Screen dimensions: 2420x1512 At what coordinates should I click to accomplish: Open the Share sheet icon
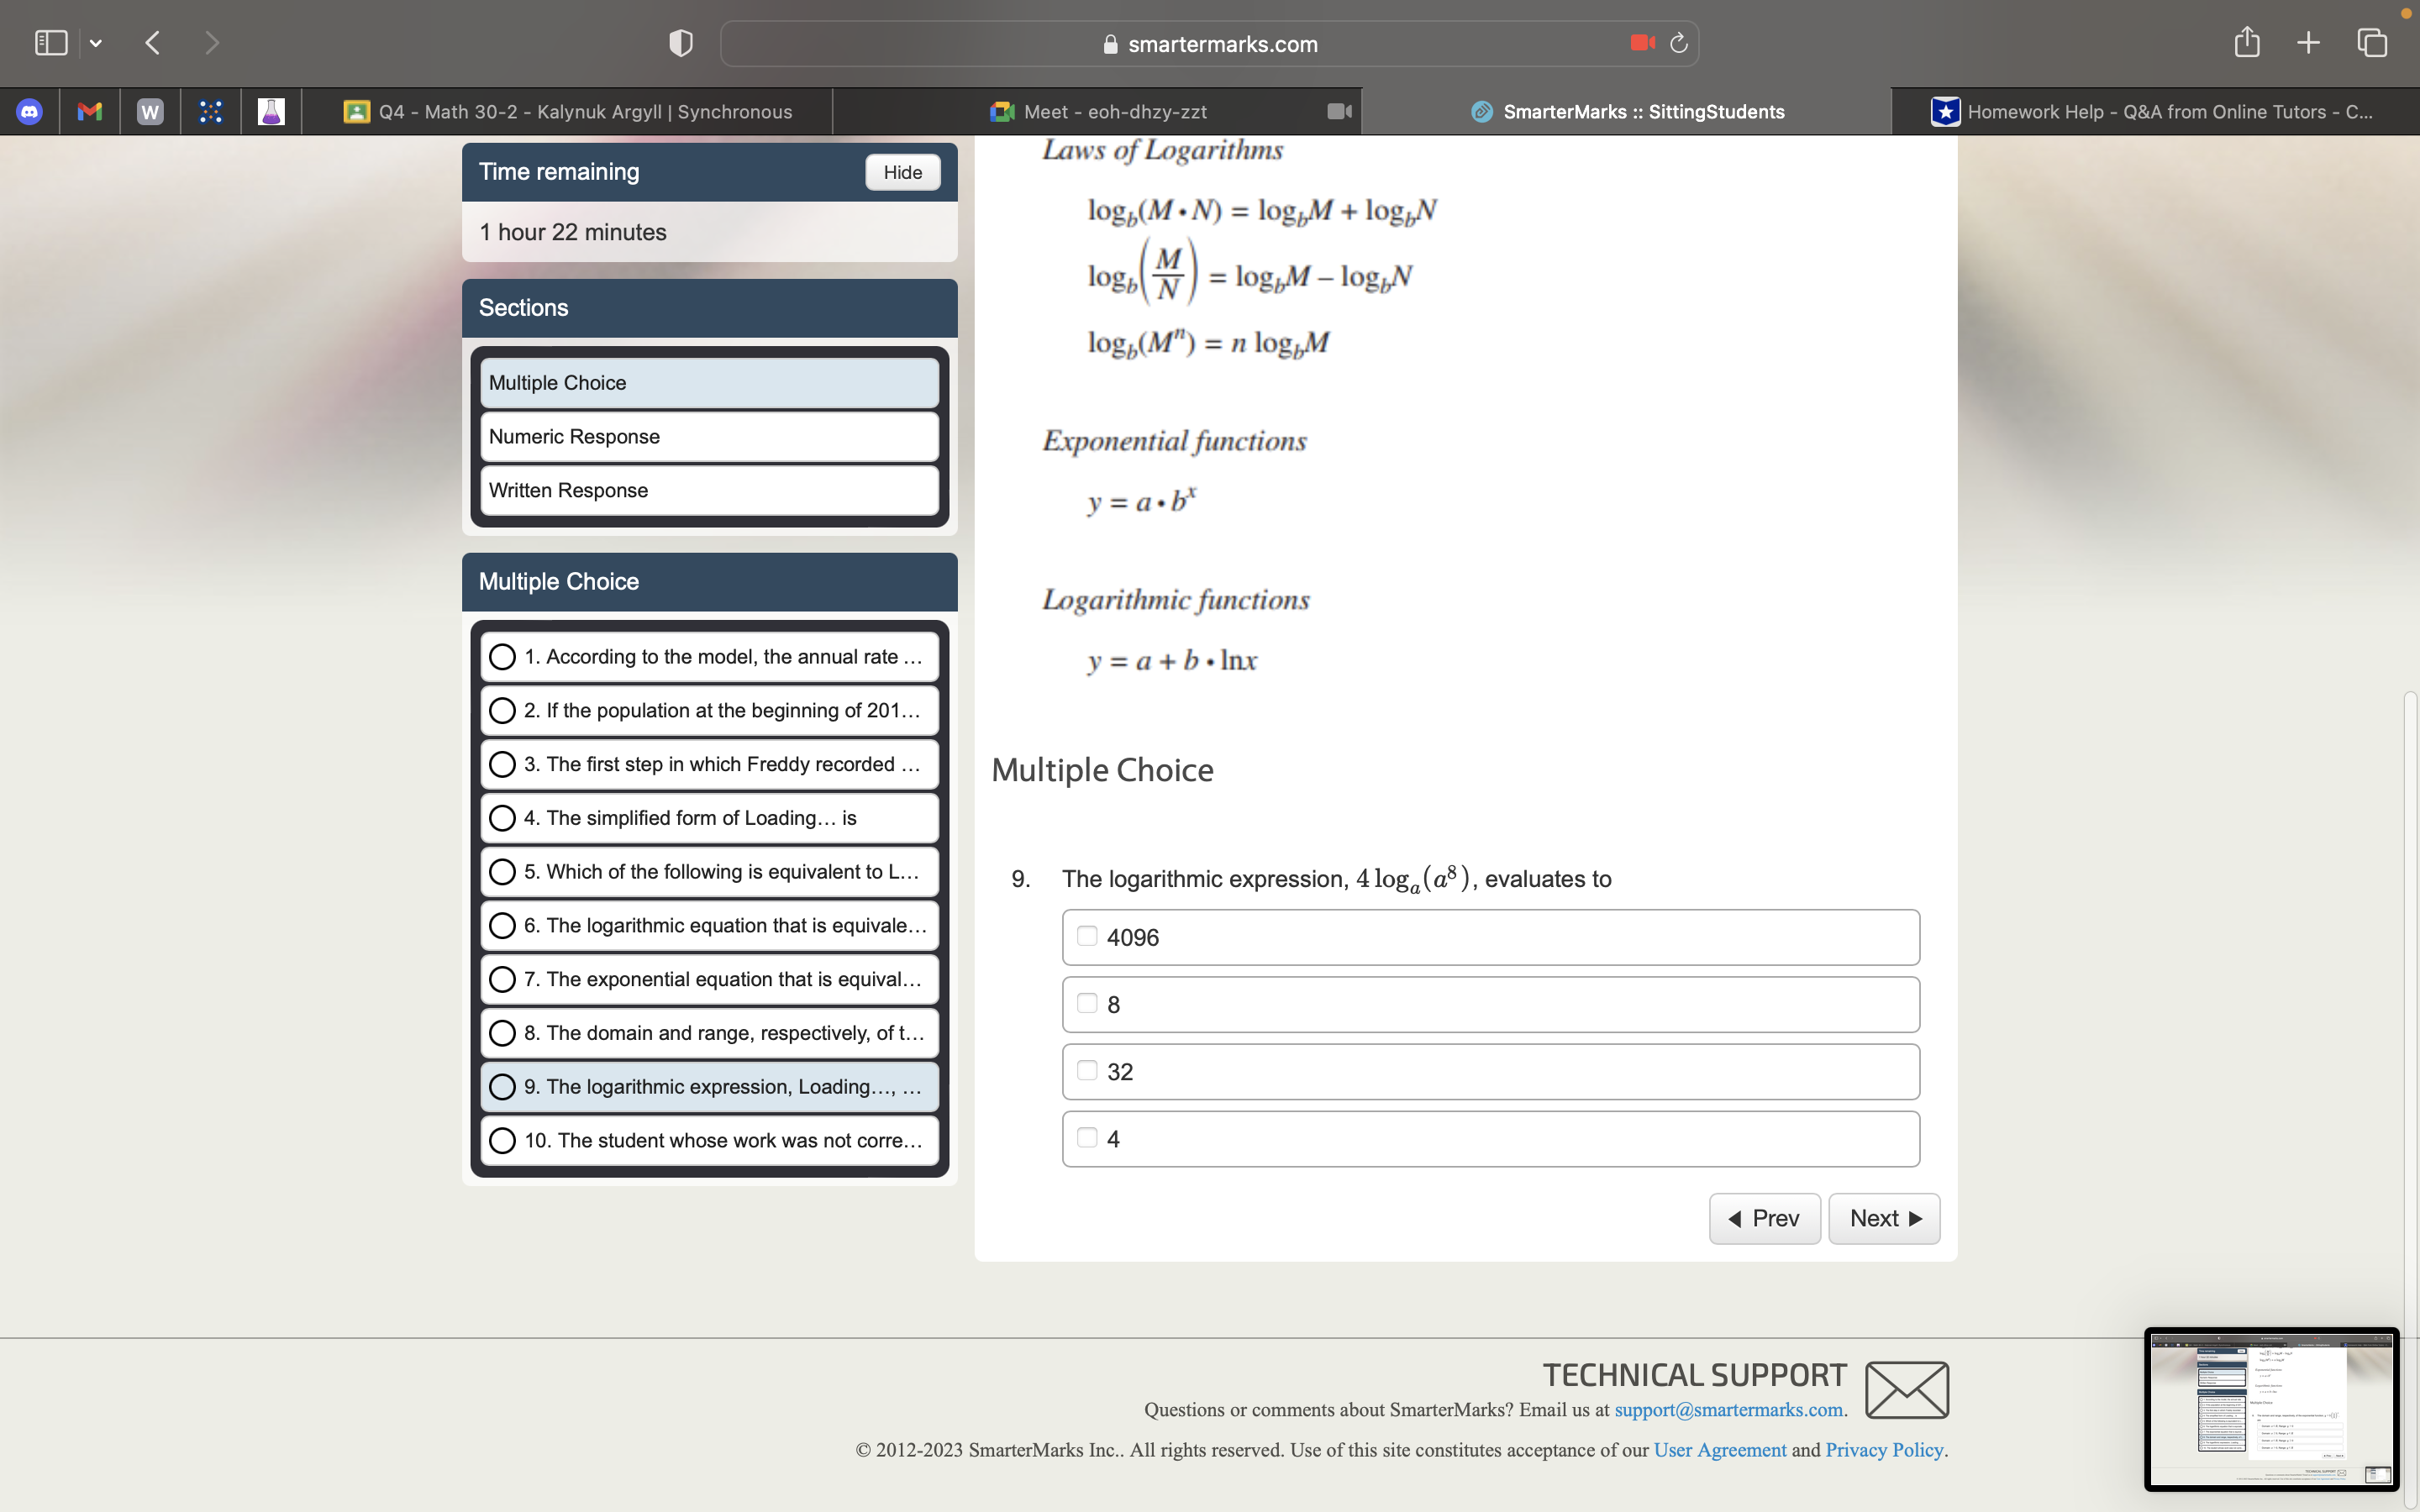point(2246,42)
